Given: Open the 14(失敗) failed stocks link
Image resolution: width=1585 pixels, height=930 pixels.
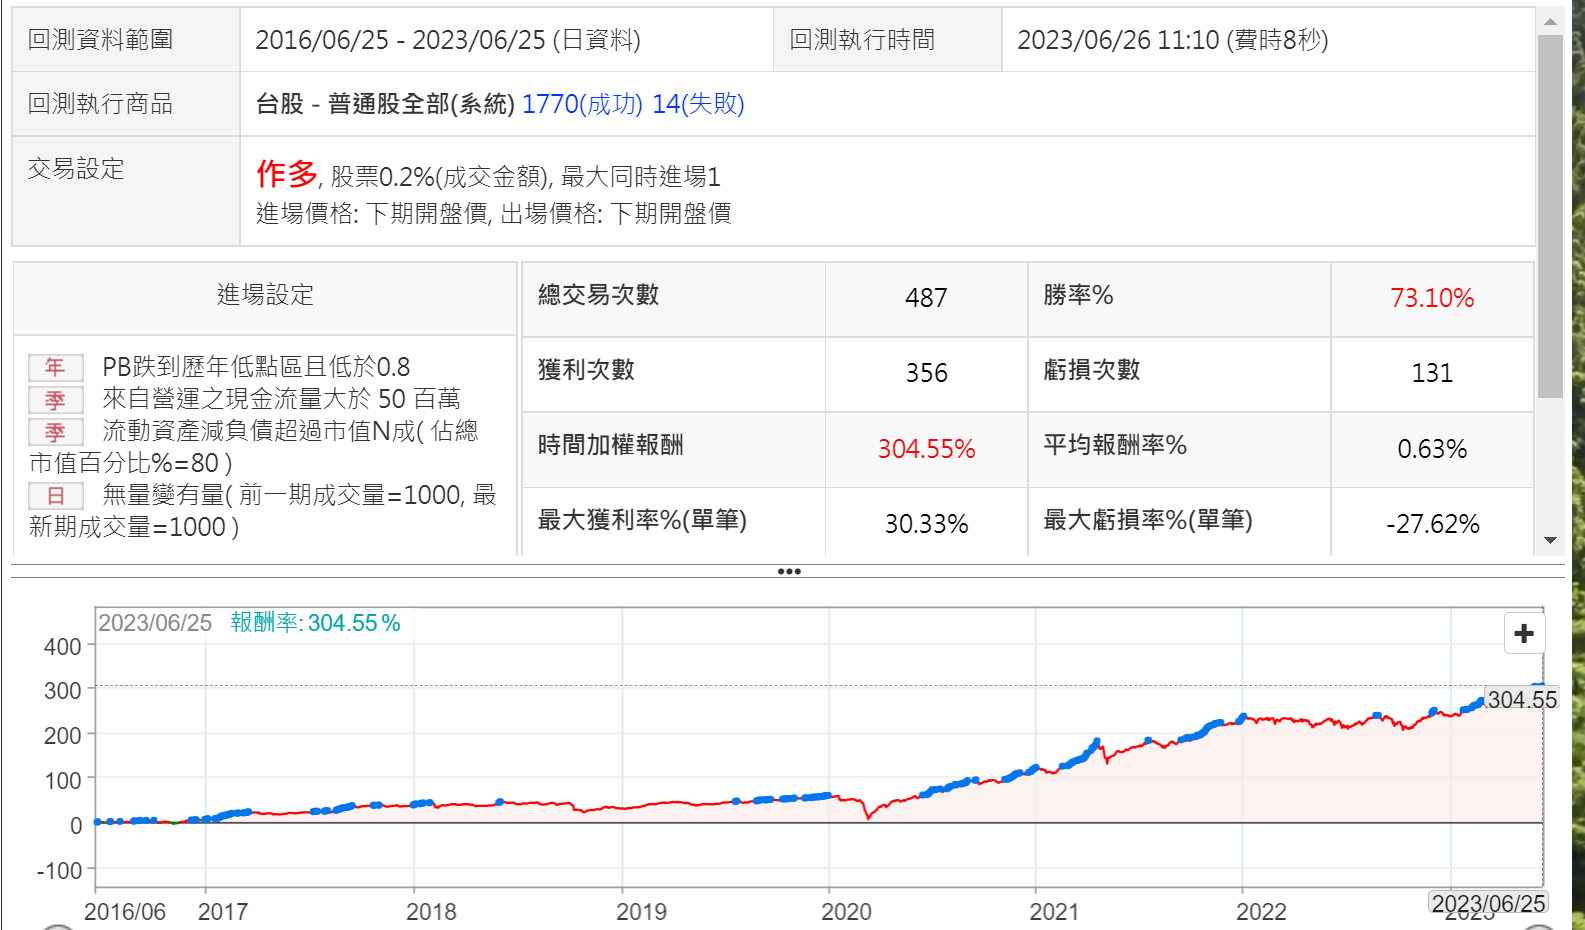Looking at the screenshot, I should pyautogui.click(x=698, y=104).
